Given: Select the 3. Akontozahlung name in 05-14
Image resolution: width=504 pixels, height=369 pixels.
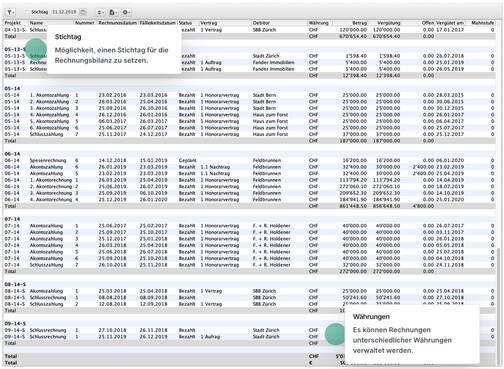Looking at the screenshot, I should pyautogui.click(x=49, y=108).
